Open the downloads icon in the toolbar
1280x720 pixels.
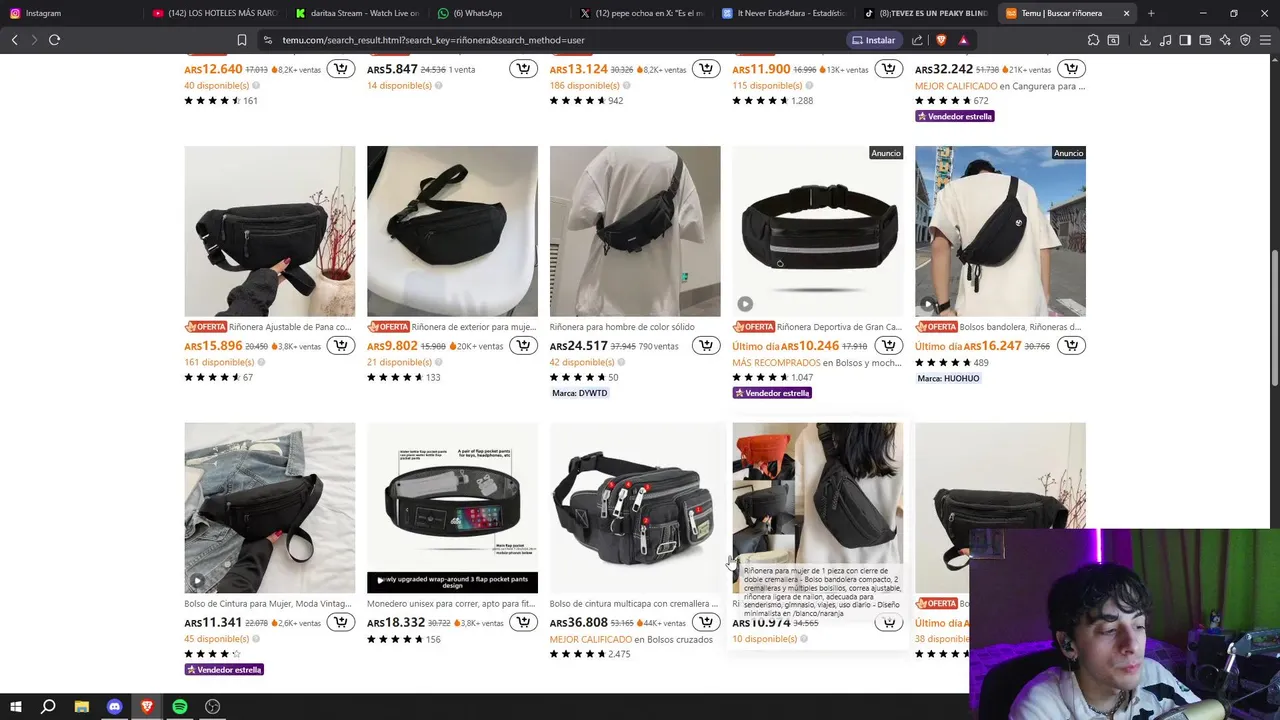pos(1145,40)
